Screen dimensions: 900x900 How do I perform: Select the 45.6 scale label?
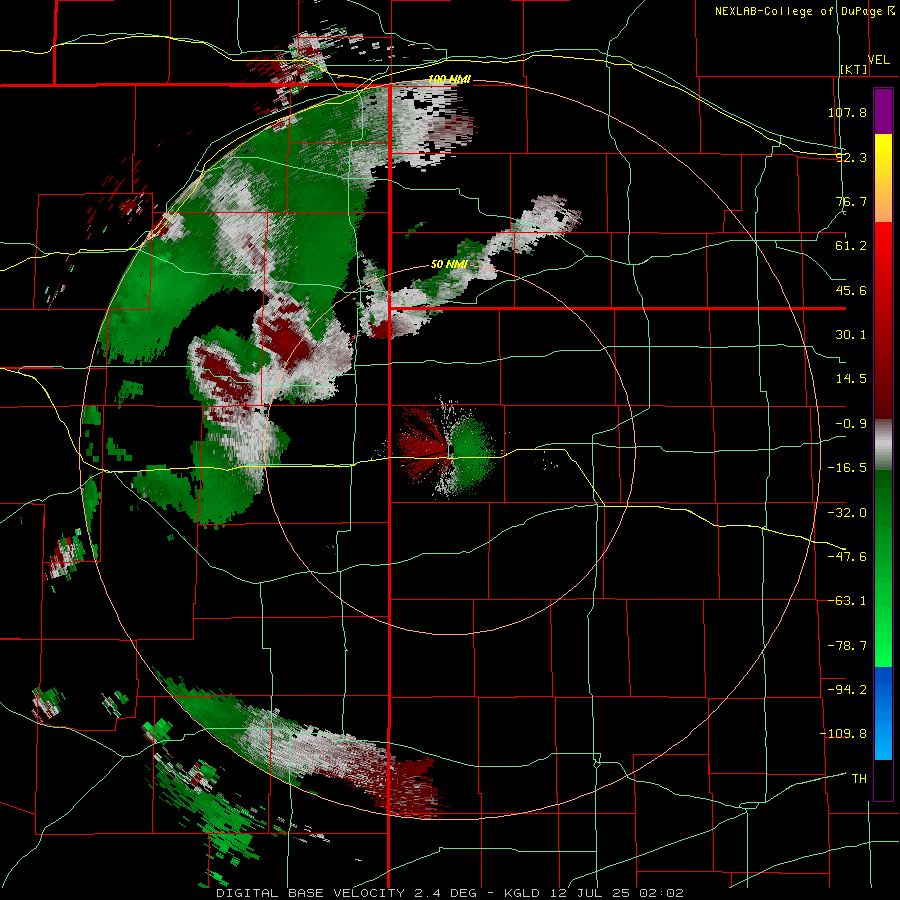(x=851, y=290)
